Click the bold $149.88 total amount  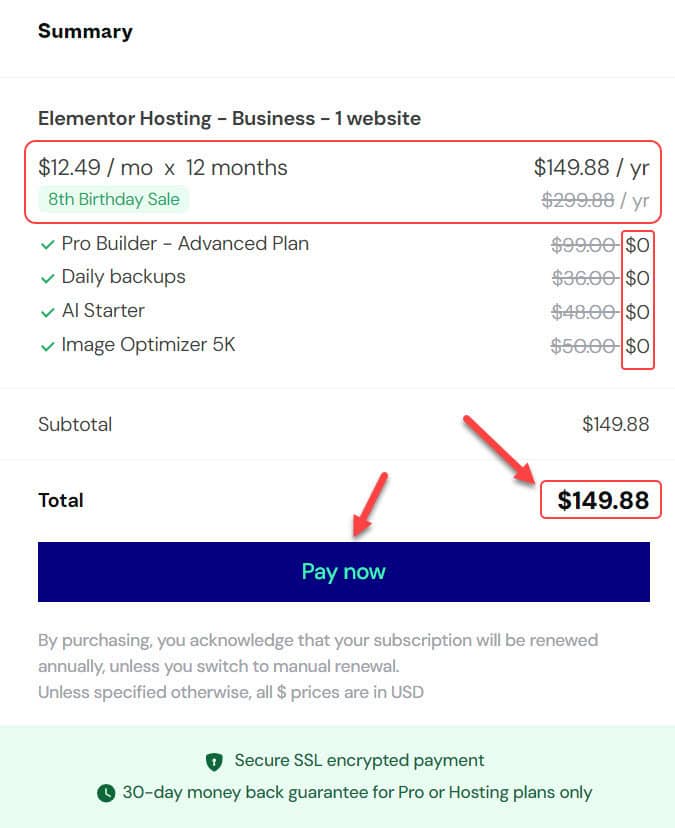pos(603,500)
